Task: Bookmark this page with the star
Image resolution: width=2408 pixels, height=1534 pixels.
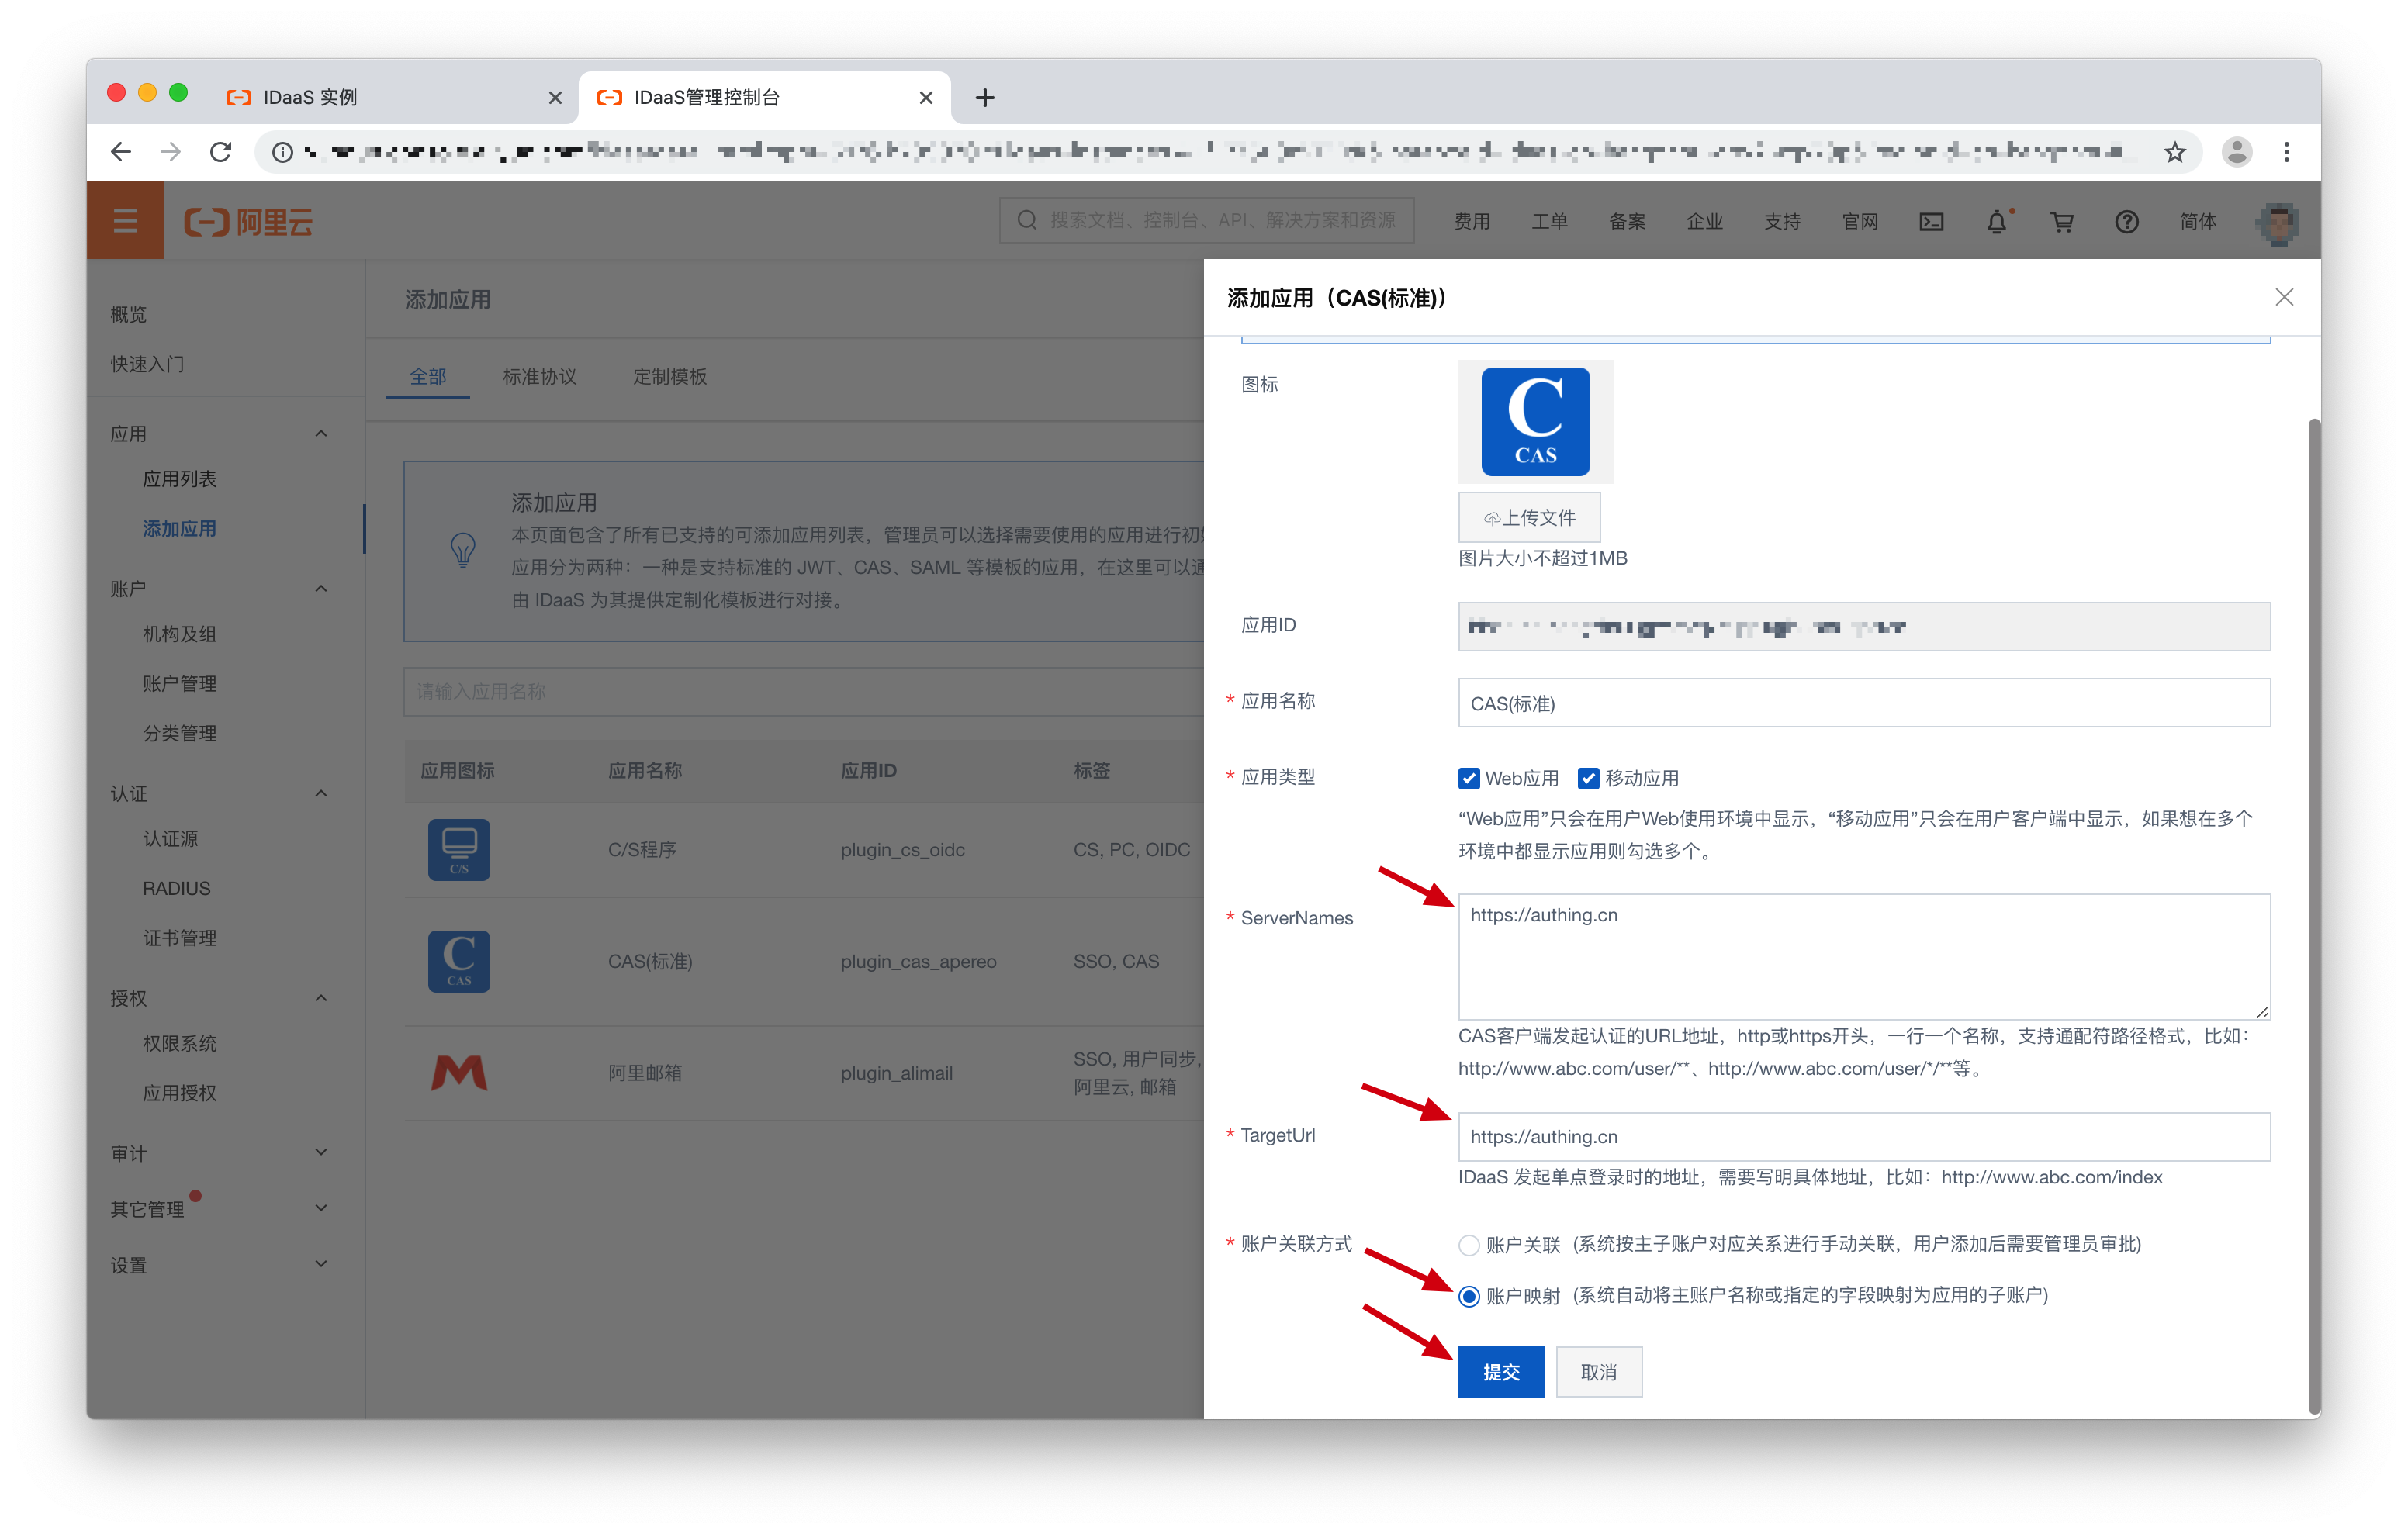Action: [x=2174, y=152]
